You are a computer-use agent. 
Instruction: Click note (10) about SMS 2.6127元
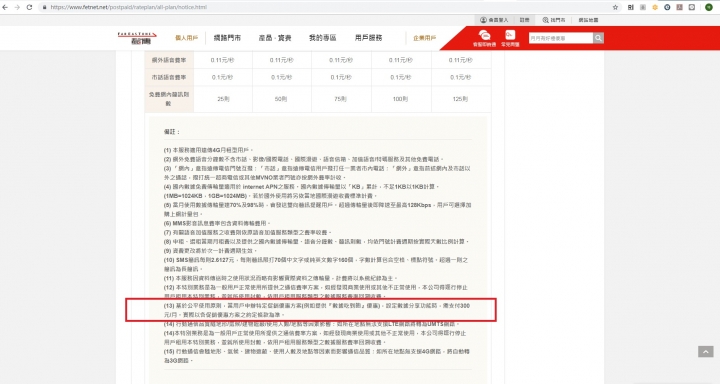(x=316, y=265)
